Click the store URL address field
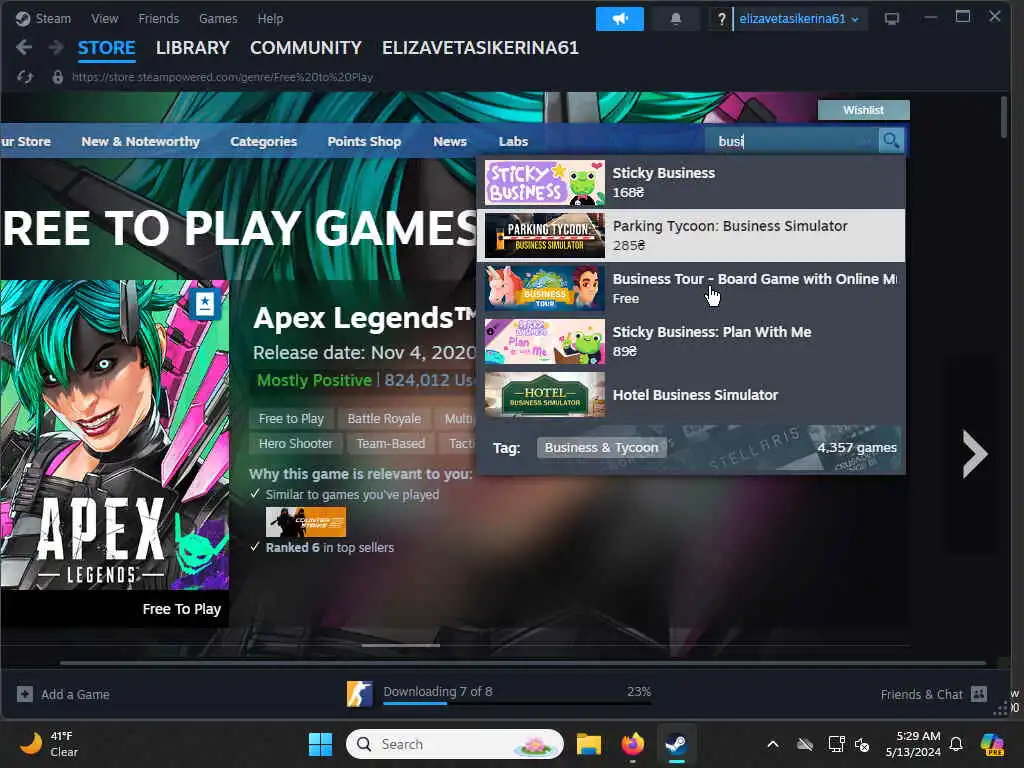1024x768 pixels. [x=223, y=77]
